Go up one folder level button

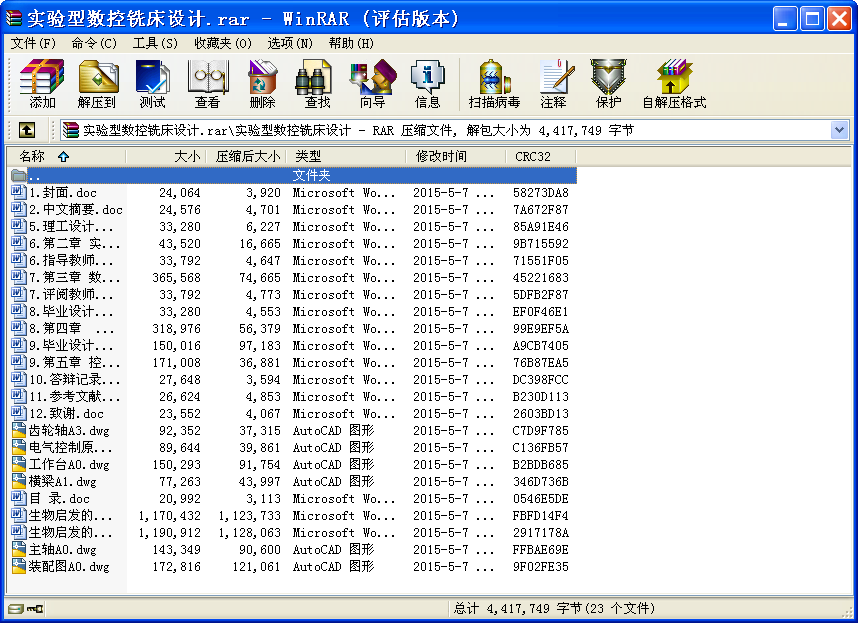click(x=27, y=130)
